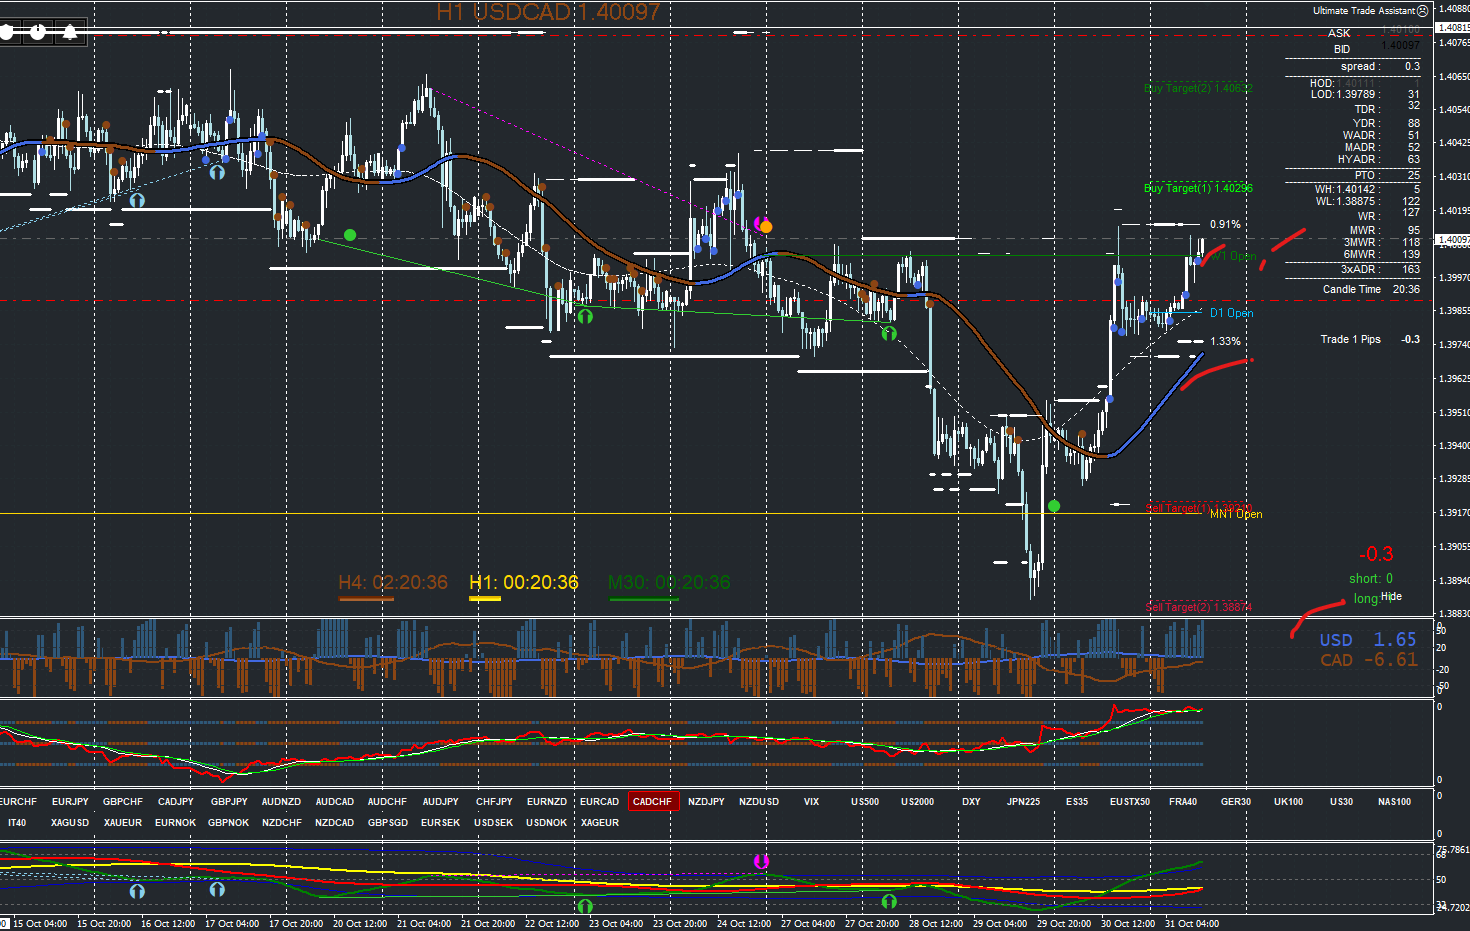Viewport: 1470px width, 931px height.
Task: Select the H1 timer label
Action: click(524, 582)
